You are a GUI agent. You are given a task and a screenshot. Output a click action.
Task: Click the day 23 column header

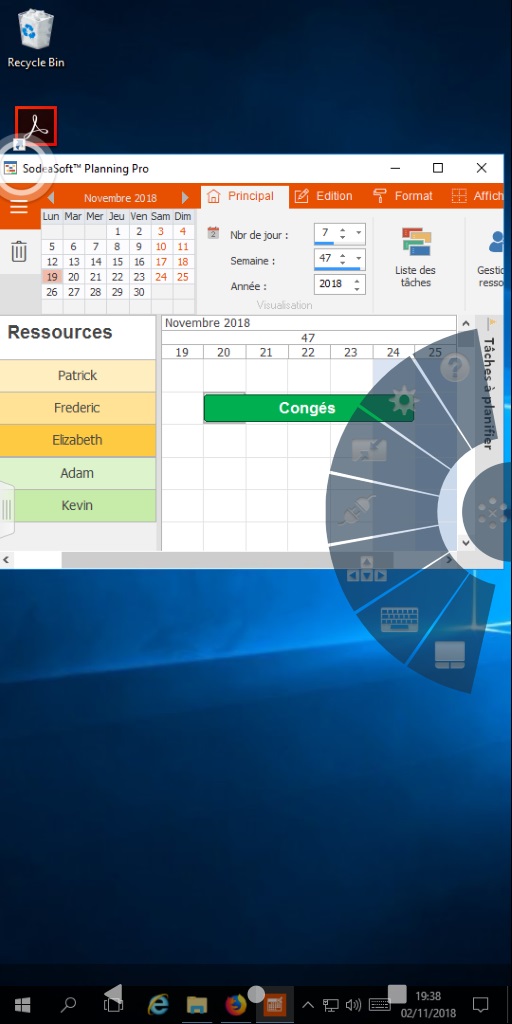(x=351, y=353)
